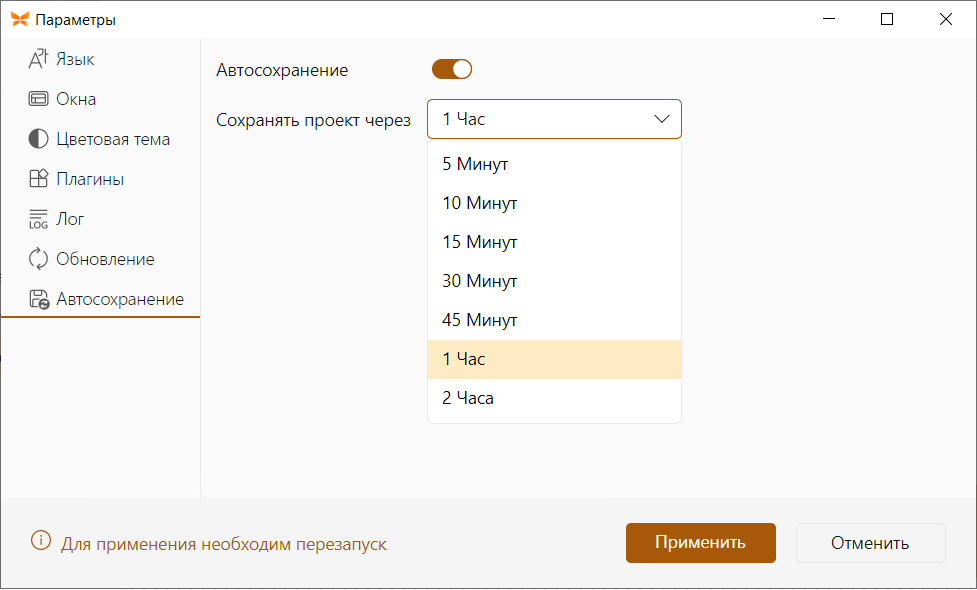
Task: Select the highlighted 1 Час item
Action: coord(554,359)
